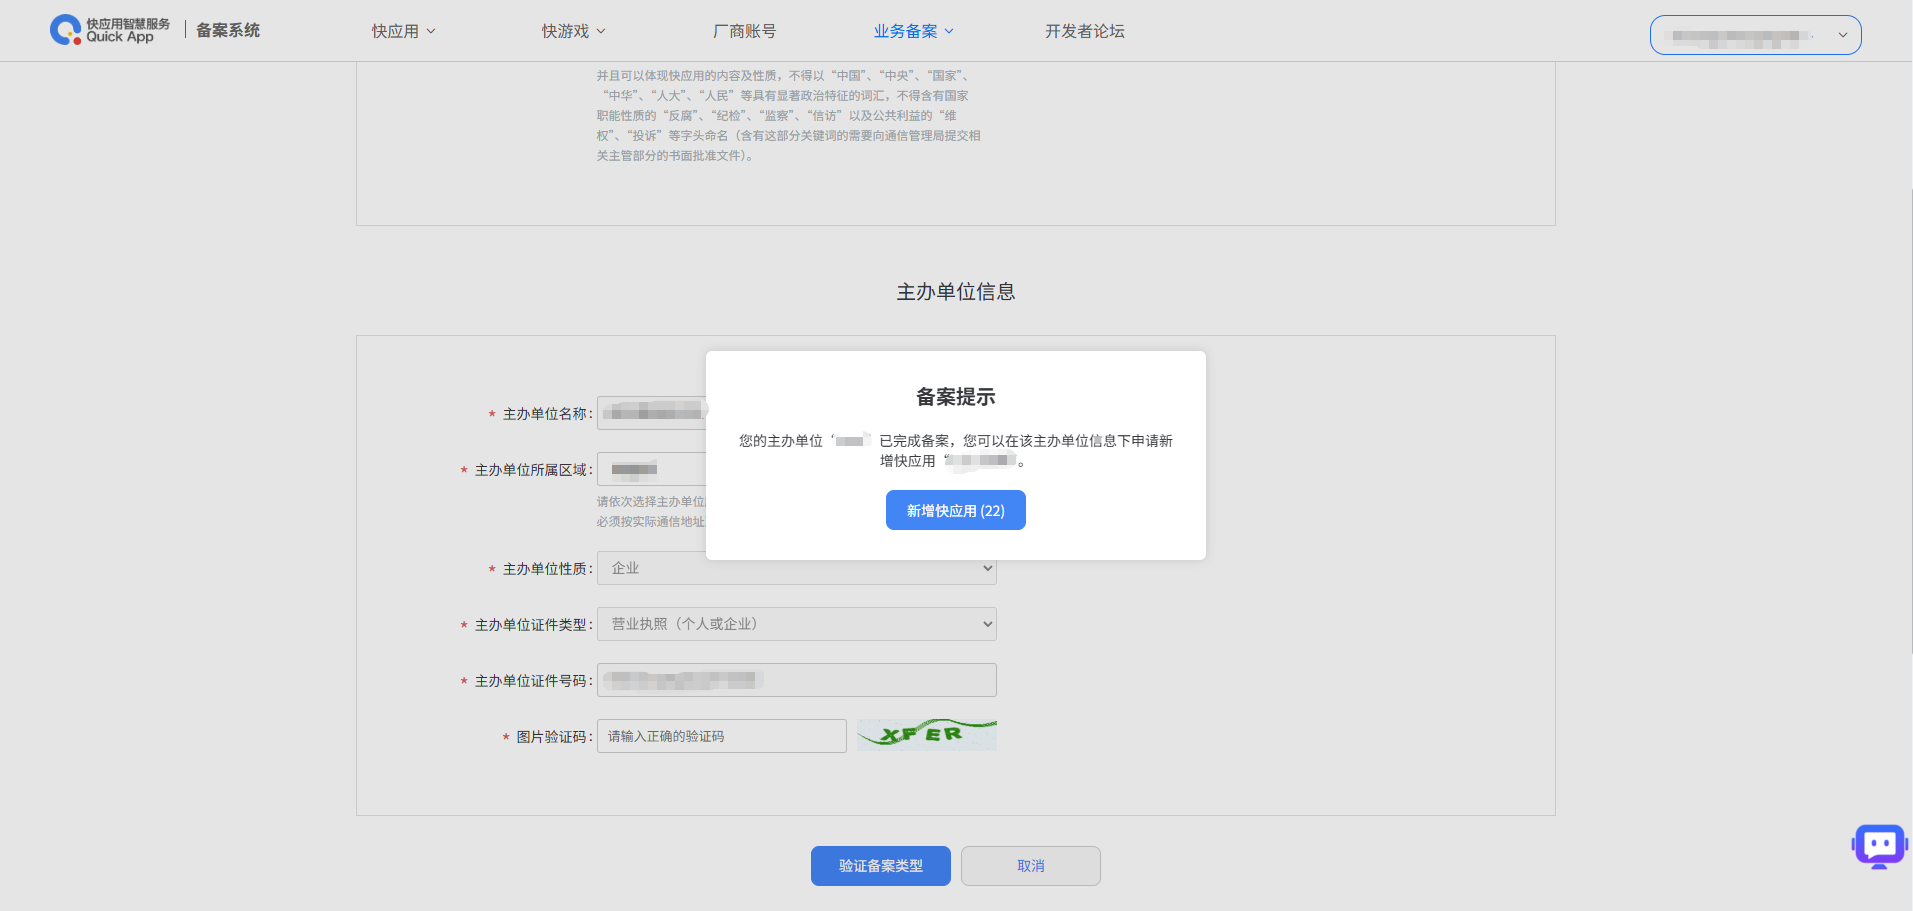Open the 主办单位性质 dropdown
Viewport: 1913px width, 911px height.
click(x=796, y=568)
